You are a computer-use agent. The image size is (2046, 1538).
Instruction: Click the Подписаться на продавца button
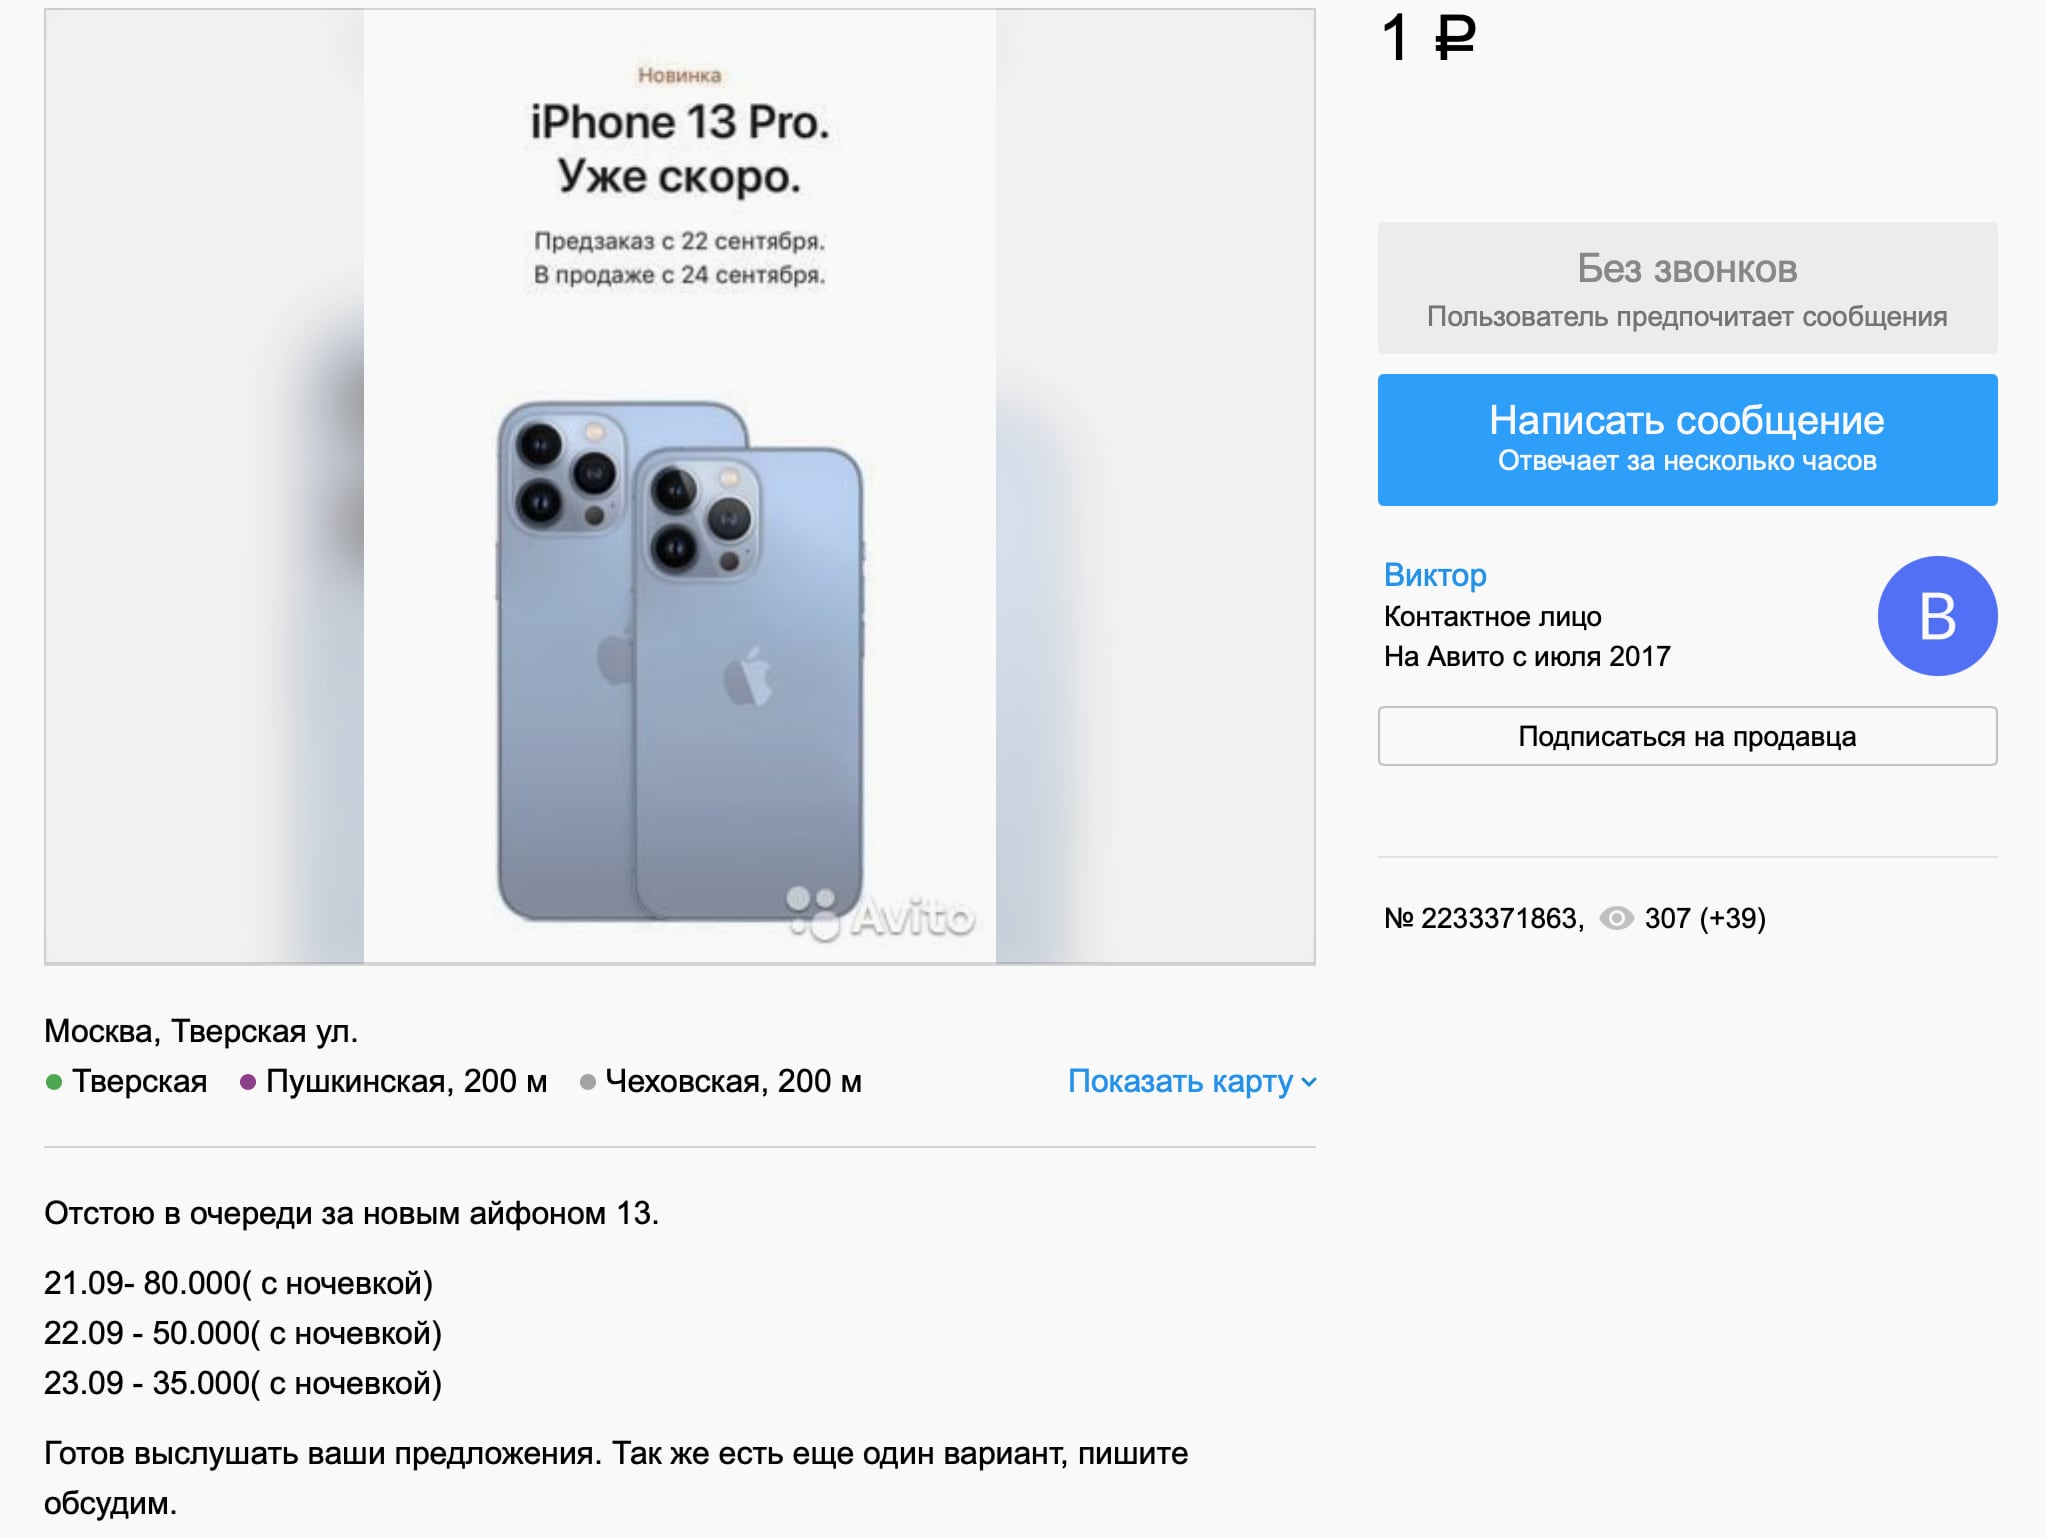tap(1687, 736)
